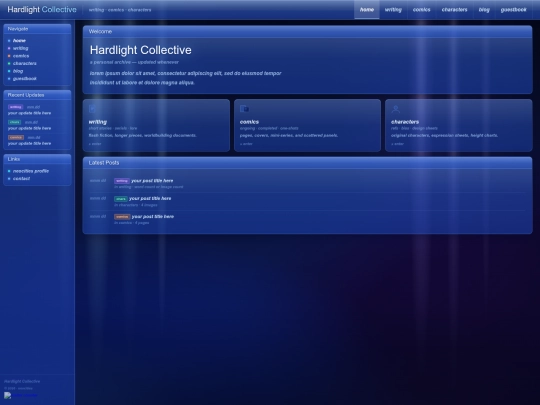Screen dimensions: 540x405
Task: Click the person icon on the characters card
Action: point(395,109)
